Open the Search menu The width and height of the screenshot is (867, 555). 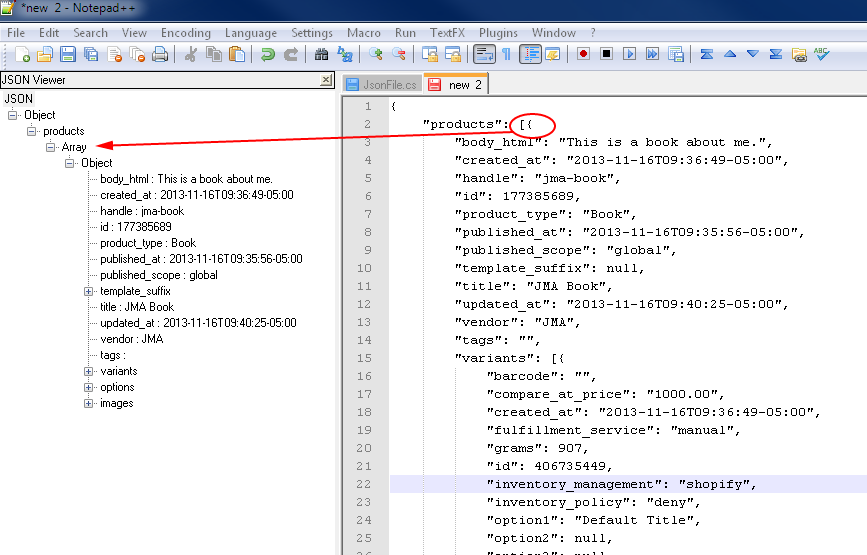click(90, 33)
